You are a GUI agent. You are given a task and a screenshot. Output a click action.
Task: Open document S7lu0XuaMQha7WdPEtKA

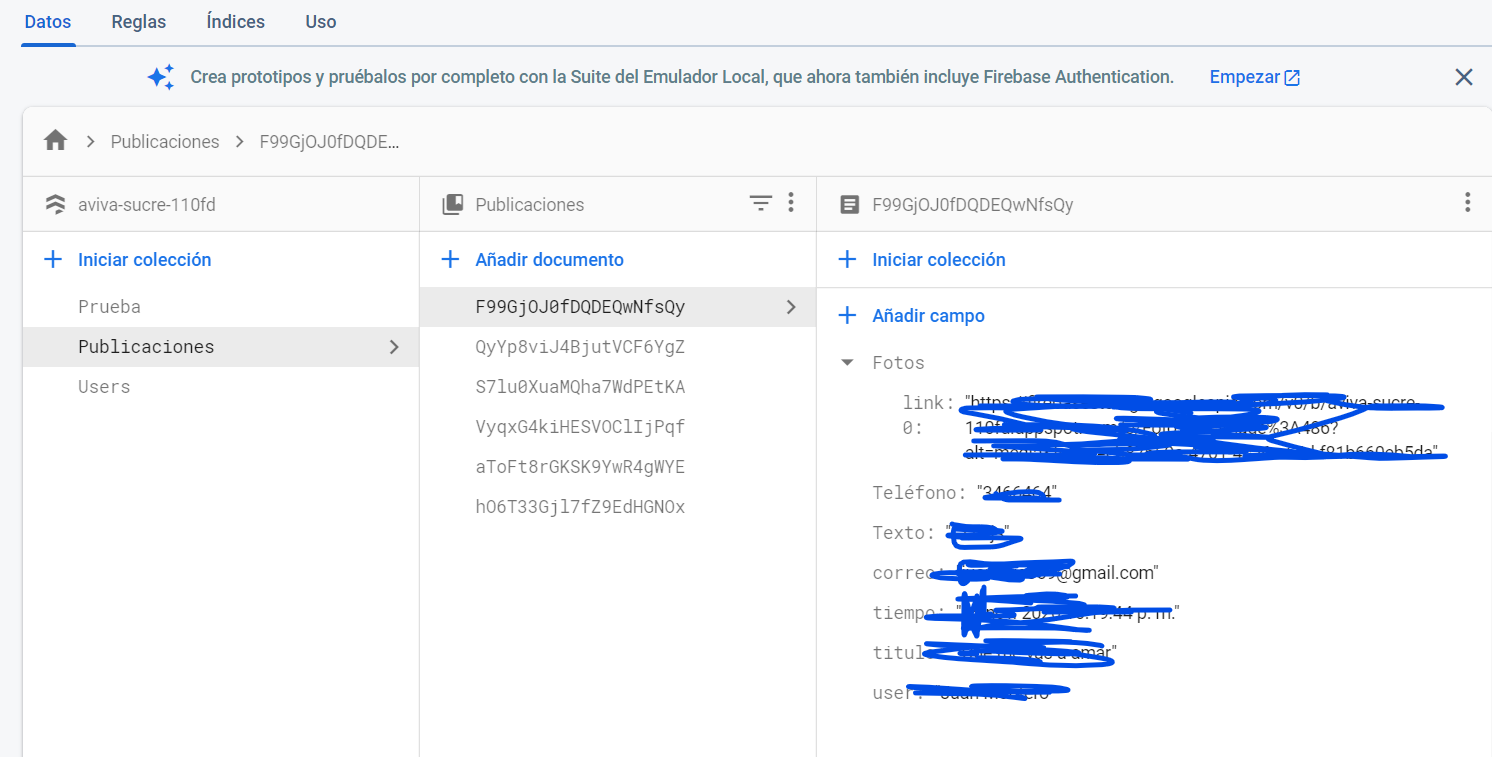coord(580,387)
